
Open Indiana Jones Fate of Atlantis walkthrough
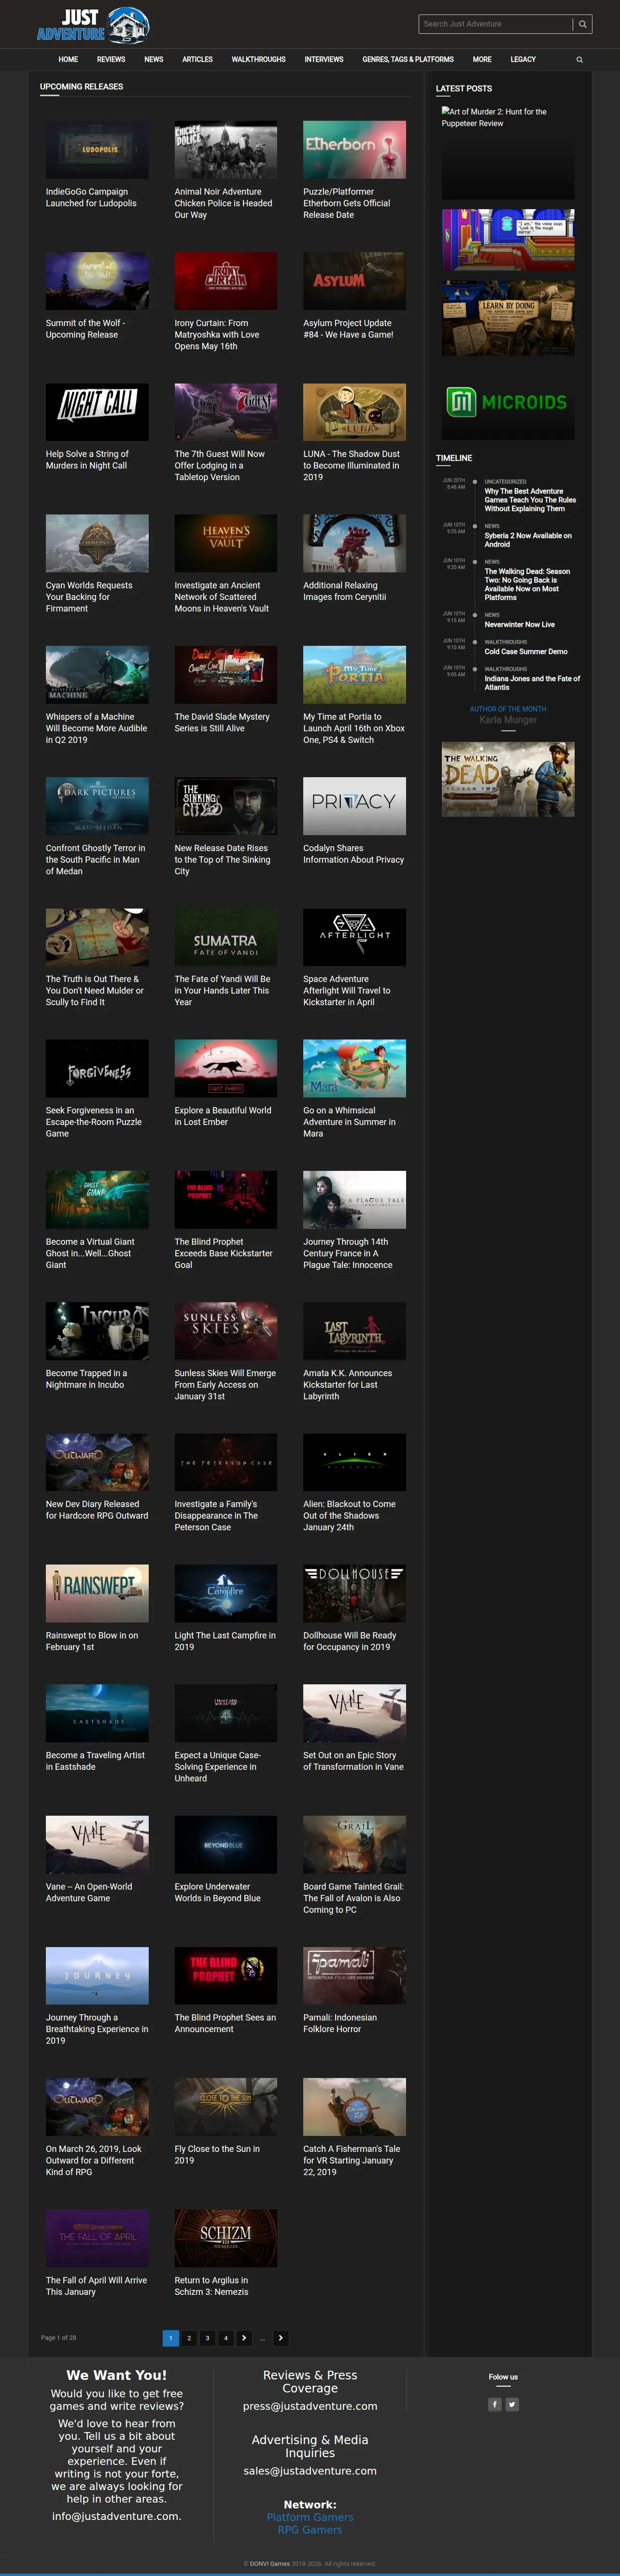532,683
